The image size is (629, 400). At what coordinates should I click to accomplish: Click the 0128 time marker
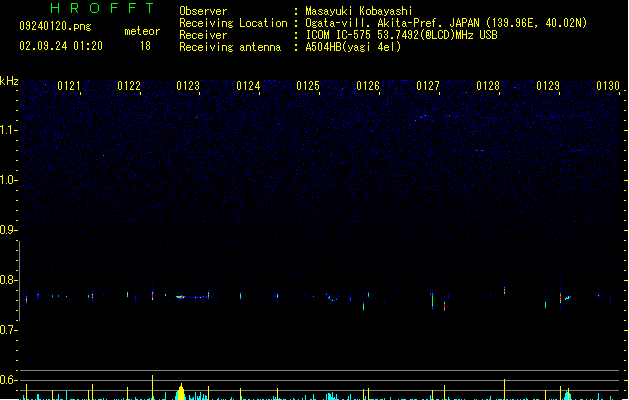(488, 86)
